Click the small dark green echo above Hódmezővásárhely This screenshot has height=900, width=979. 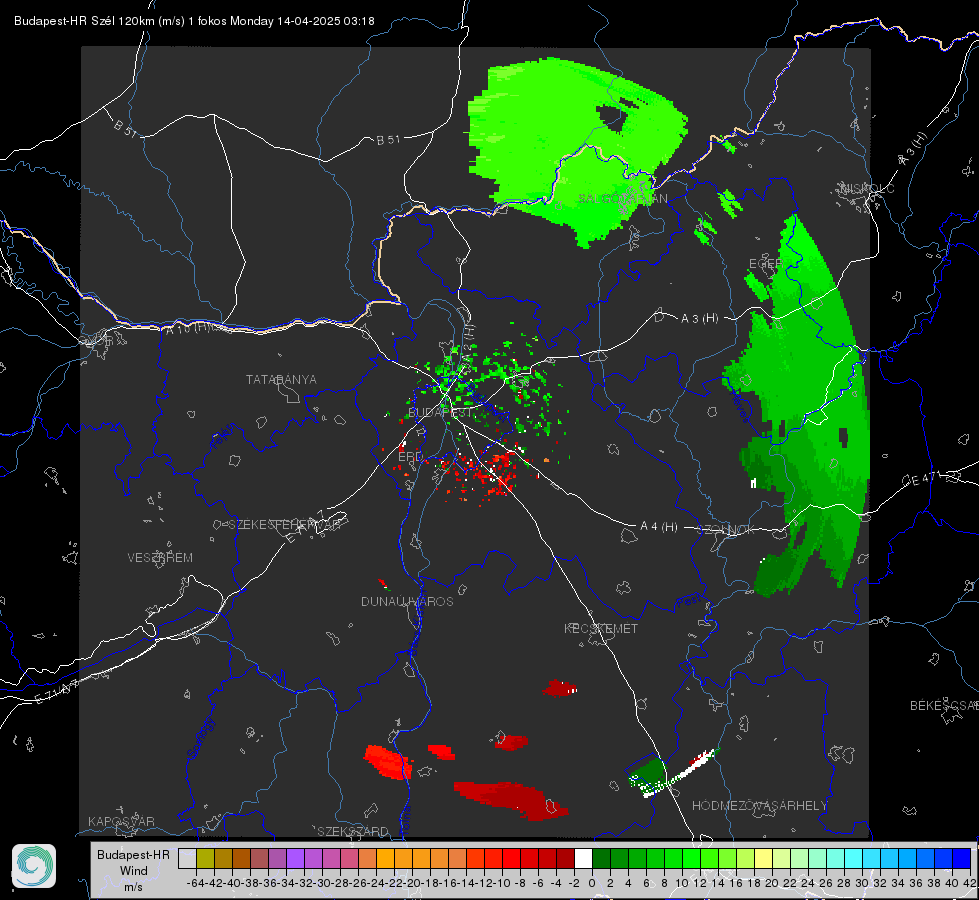coord(647,772)
